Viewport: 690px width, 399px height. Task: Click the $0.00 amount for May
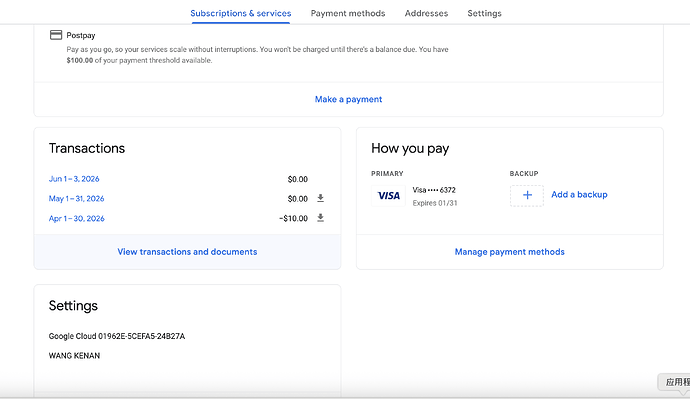(x=297, y=199)
